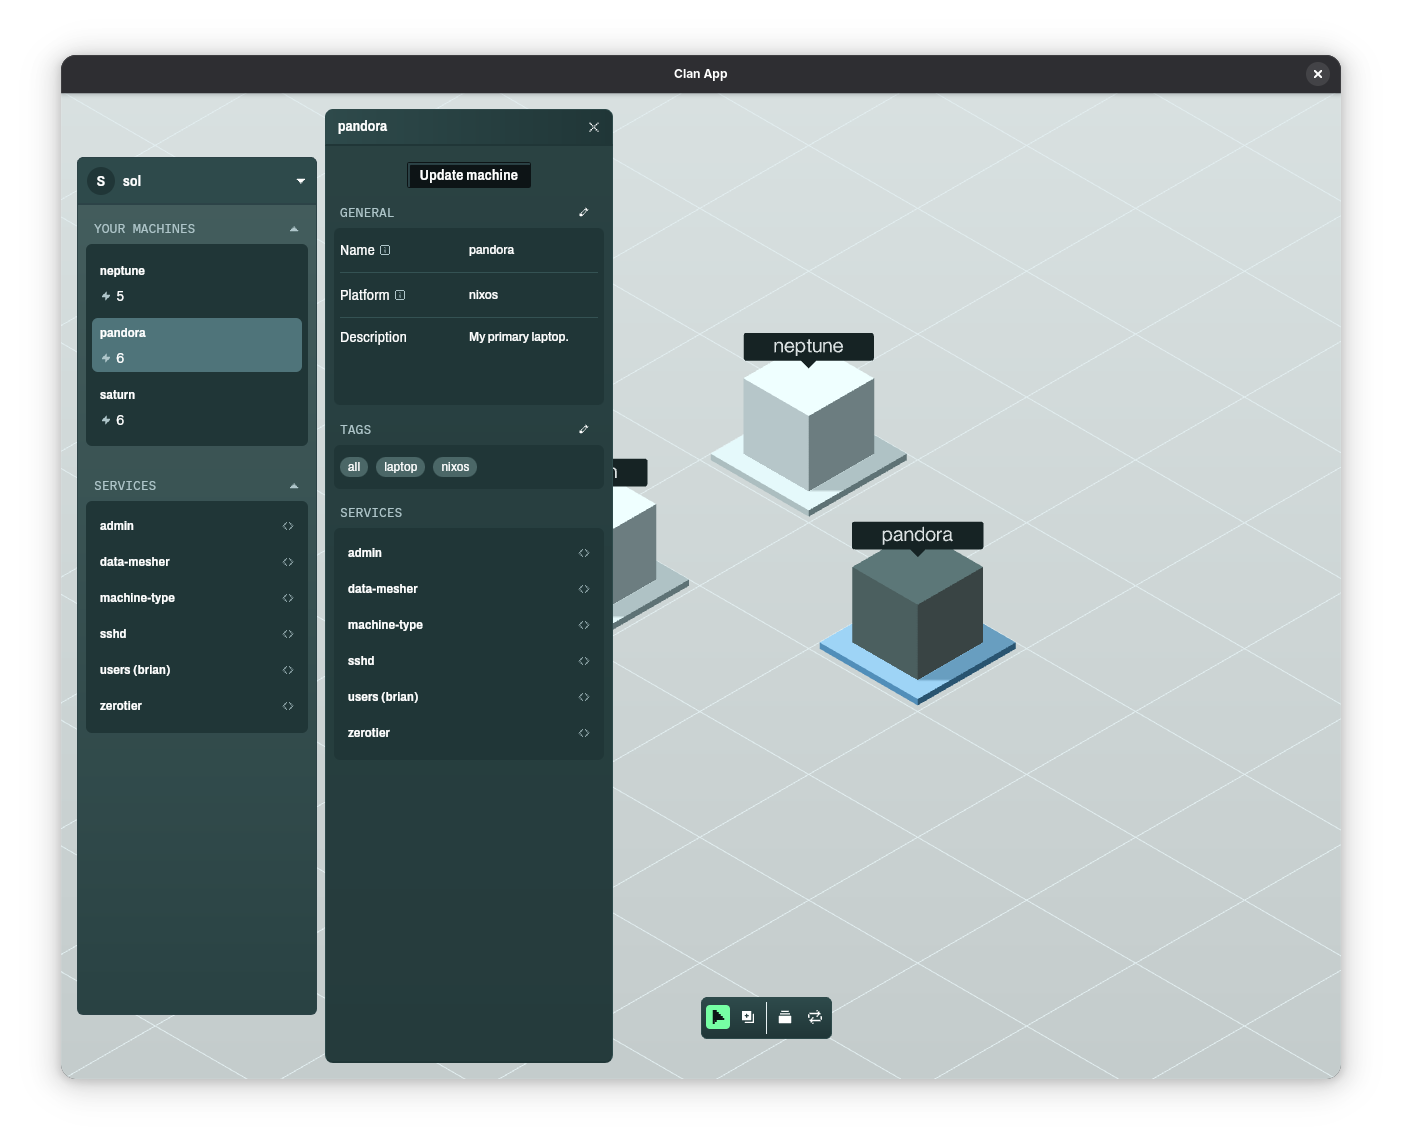Click the neptune cube in 3D view
Viewport: 1402px width, 1146px height.
(x=808, y=425)
